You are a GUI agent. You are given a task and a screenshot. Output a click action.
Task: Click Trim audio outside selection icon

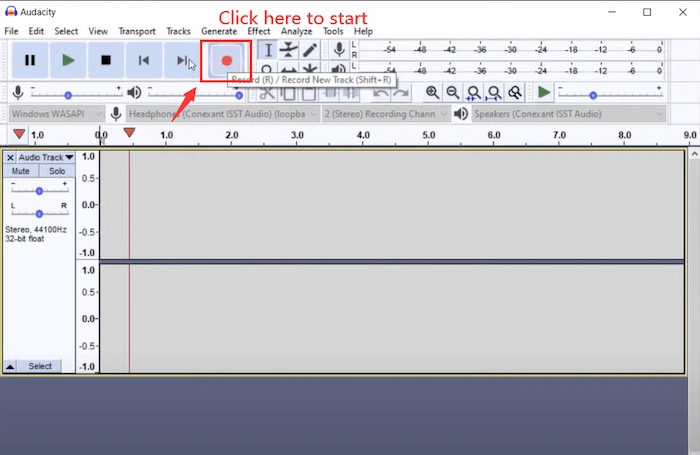[330, 93]
